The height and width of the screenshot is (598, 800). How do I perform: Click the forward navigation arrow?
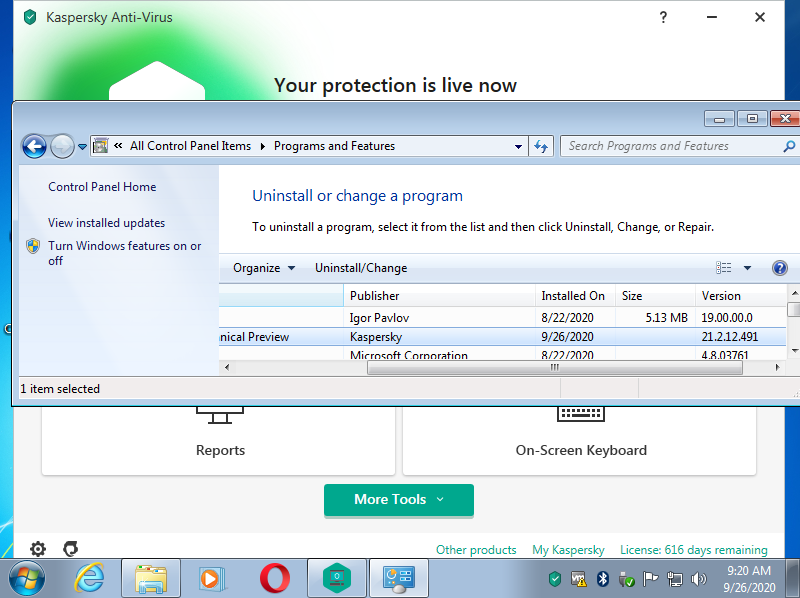click(x=62, y=147)
